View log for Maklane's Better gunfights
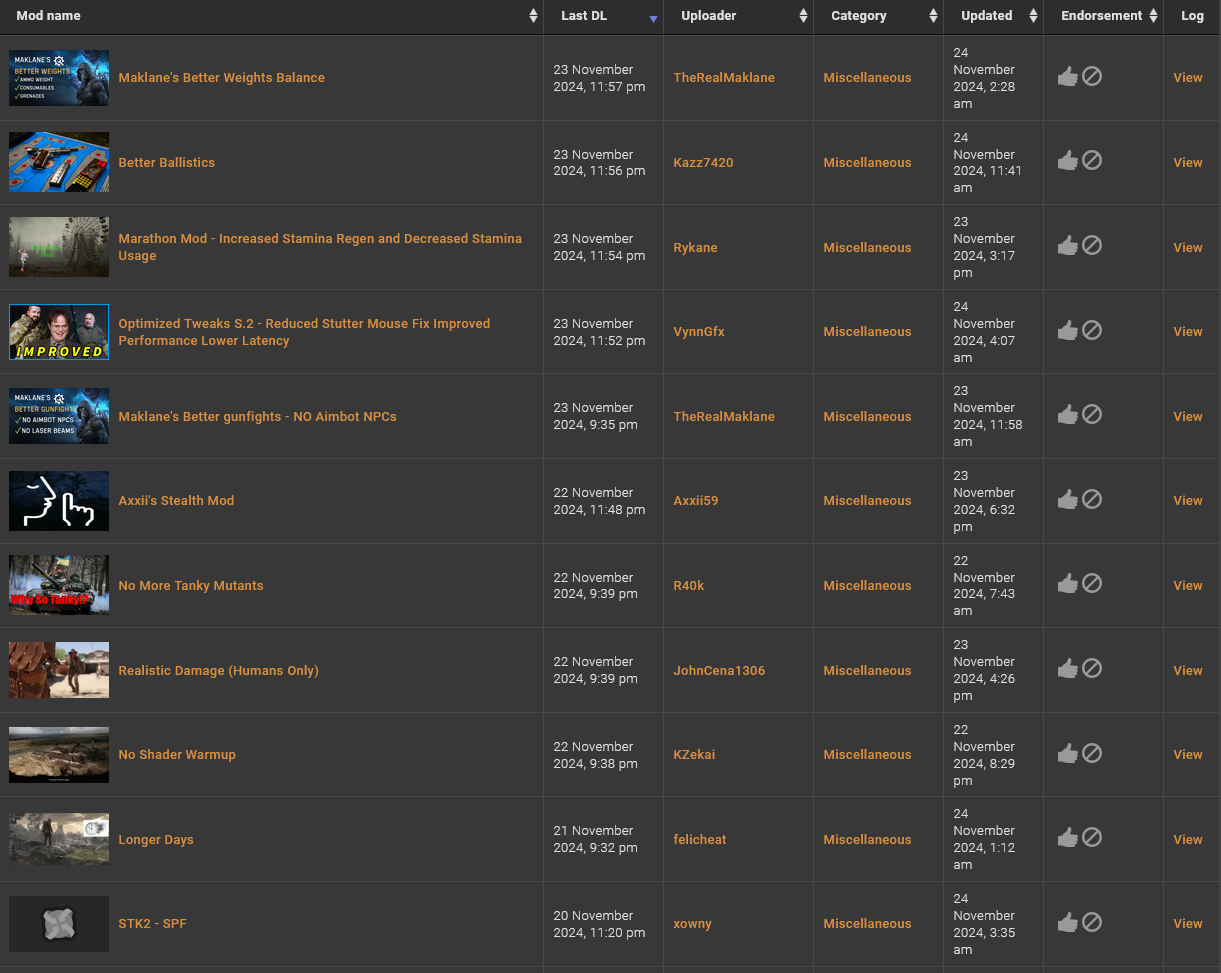The height and width of the screenshot is (973, 1221). point(1187,416)
